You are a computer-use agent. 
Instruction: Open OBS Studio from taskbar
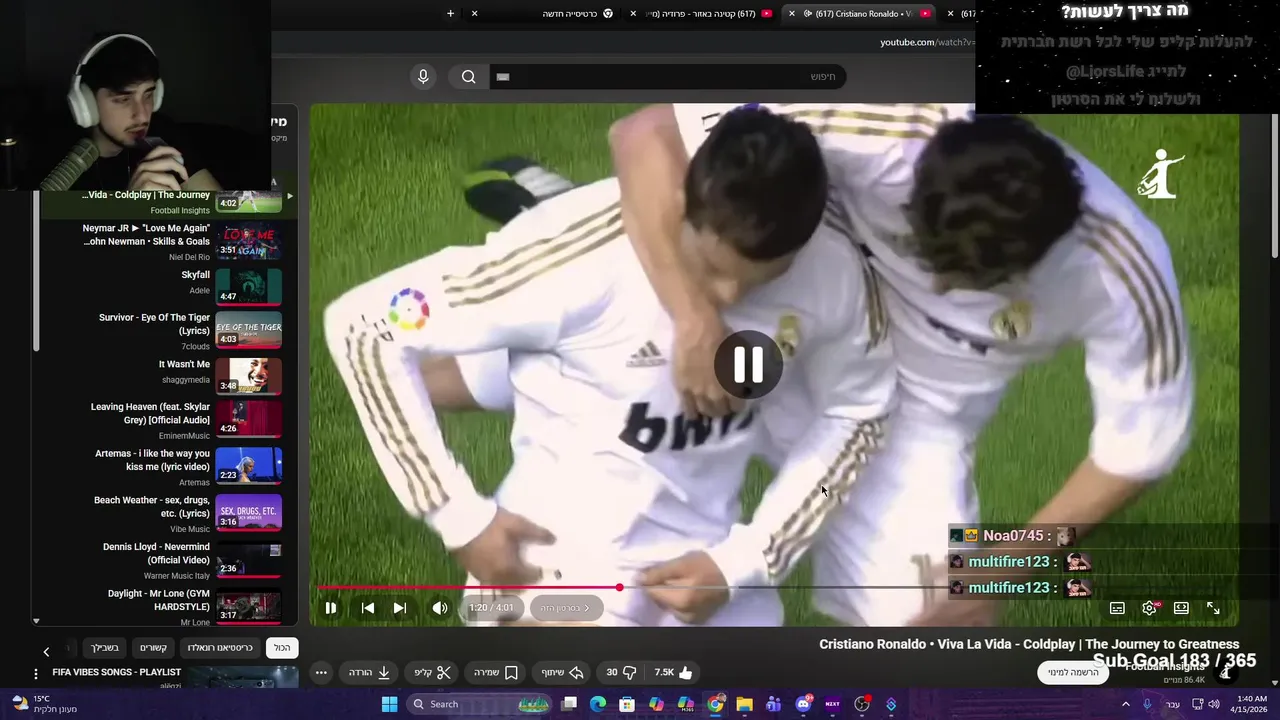point(862,704)
